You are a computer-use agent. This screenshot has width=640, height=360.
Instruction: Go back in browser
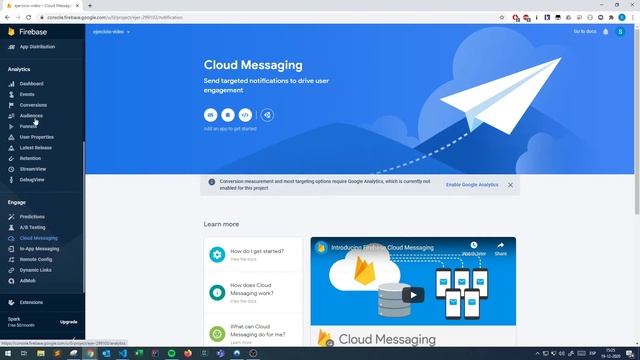point(7,18)
